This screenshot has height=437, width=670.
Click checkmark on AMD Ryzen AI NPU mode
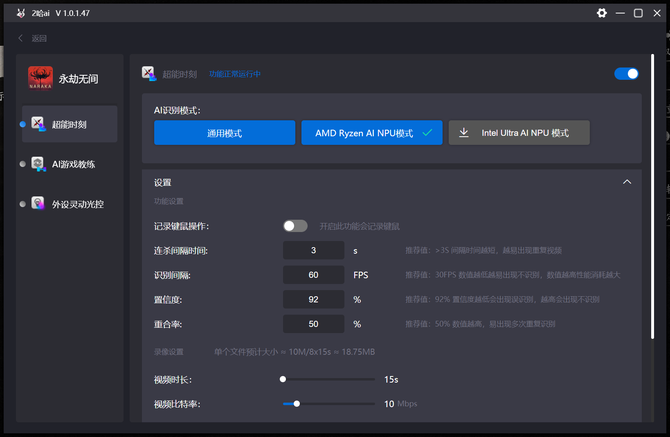[x=427, y=133]
